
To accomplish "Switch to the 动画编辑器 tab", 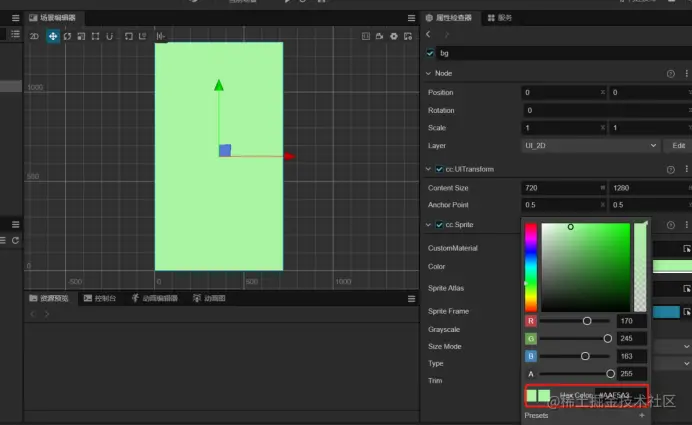I will (x=155, y=298).
